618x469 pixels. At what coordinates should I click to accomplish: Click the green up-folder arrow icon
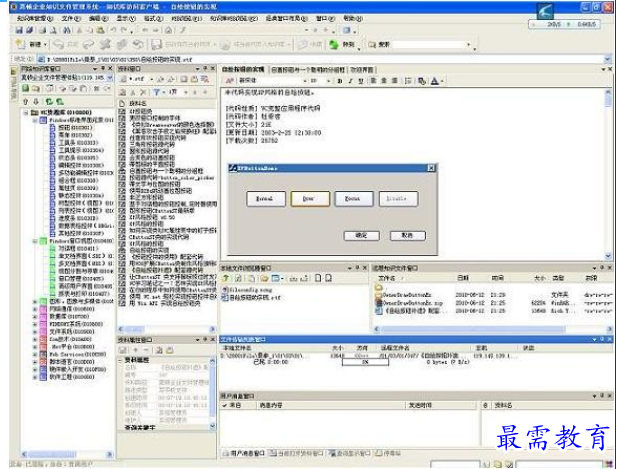point(226,278)
